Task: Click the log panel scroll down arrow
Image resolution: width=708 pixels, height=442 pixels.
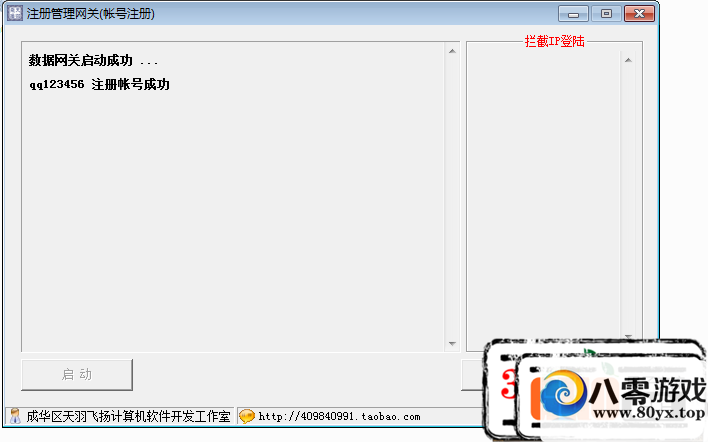Action: click(x=452, y=344)
